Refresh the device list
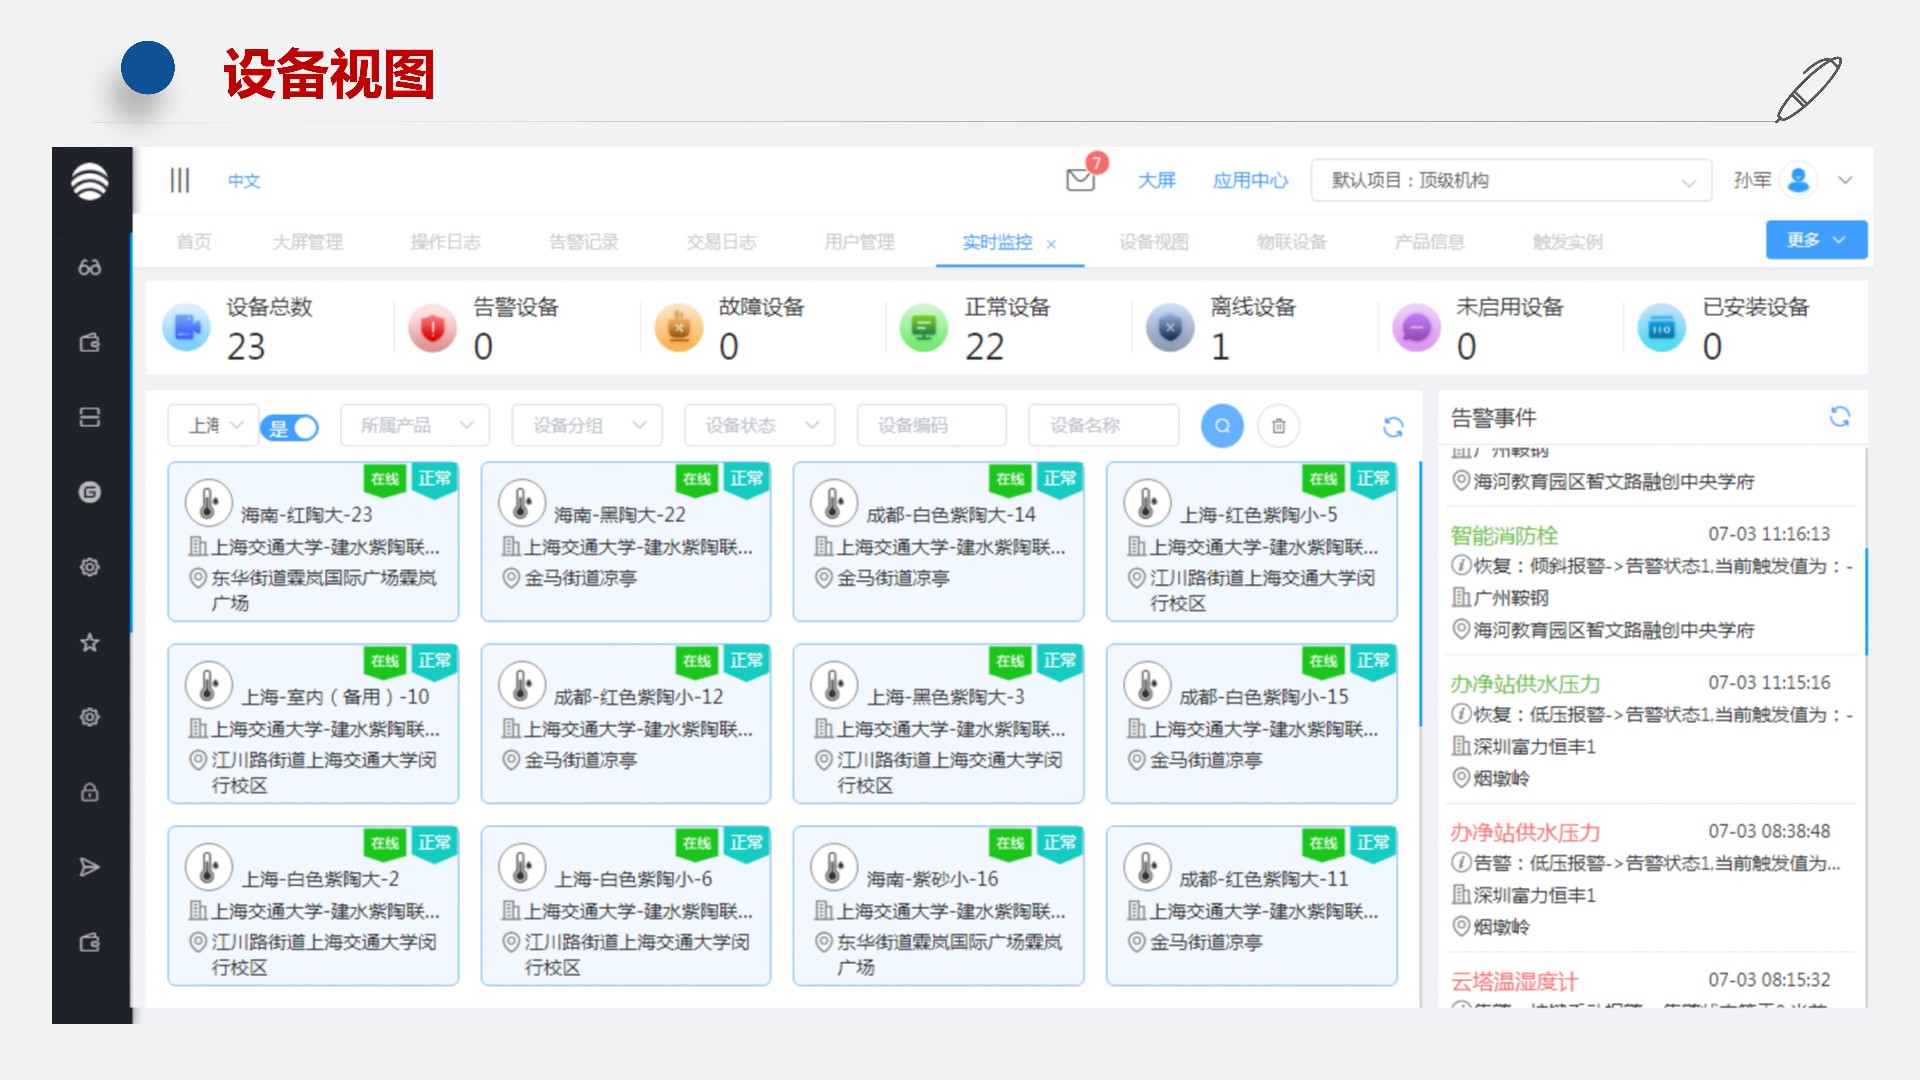Screen dimensions: 1920x1080 click(1393, 427)
